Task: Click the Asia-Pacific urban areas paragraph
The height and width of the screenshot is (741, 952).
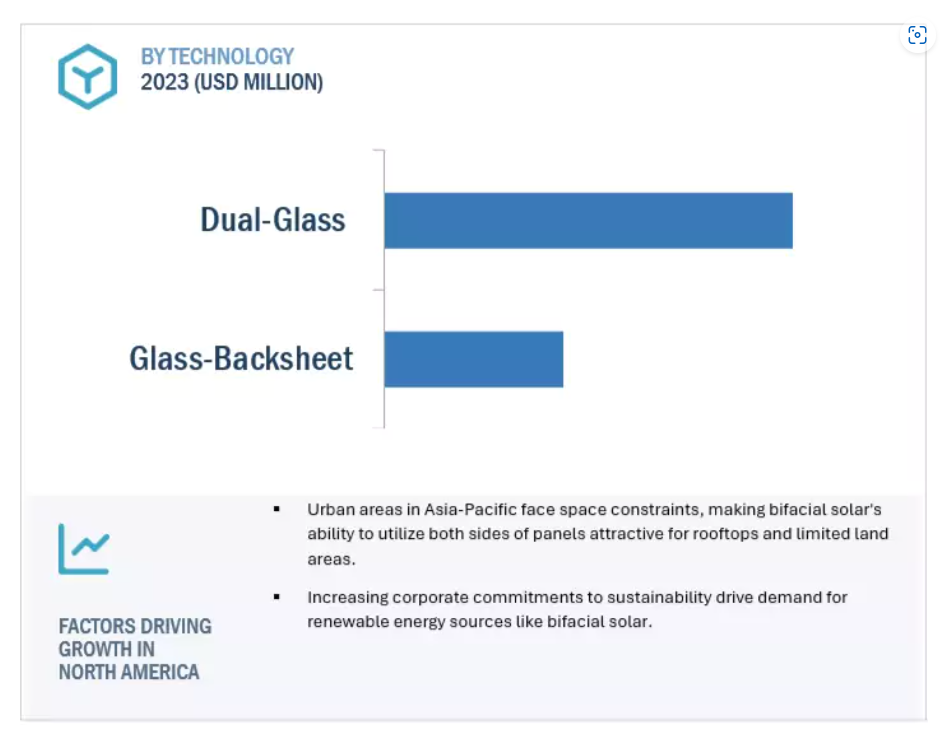Action: point(598,534)
